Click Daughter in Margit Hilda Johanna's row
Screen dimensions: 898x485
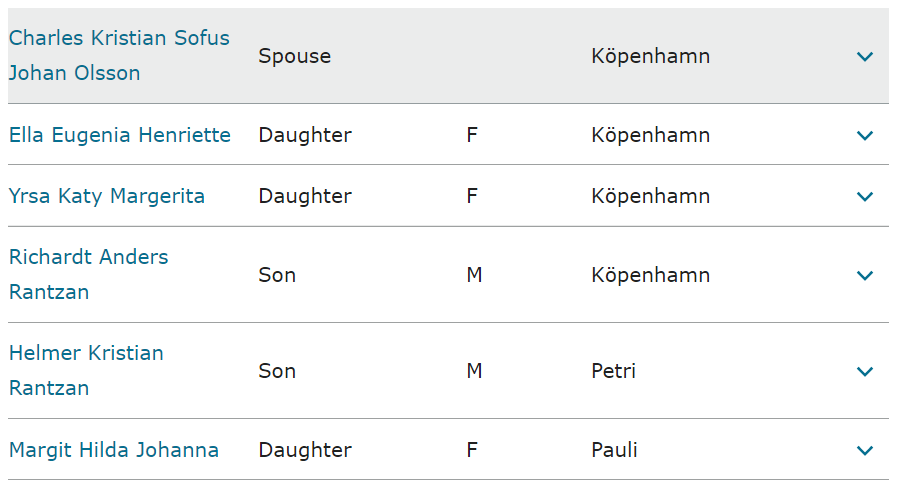305,450
